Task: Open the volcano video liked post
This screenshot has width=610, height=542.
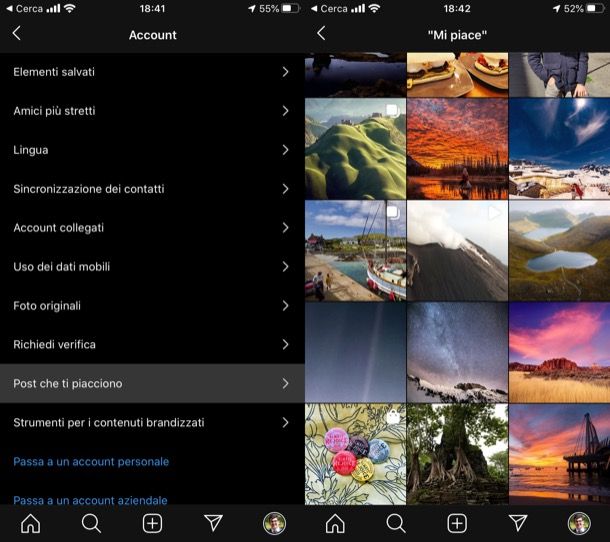Action: [457, 251]
